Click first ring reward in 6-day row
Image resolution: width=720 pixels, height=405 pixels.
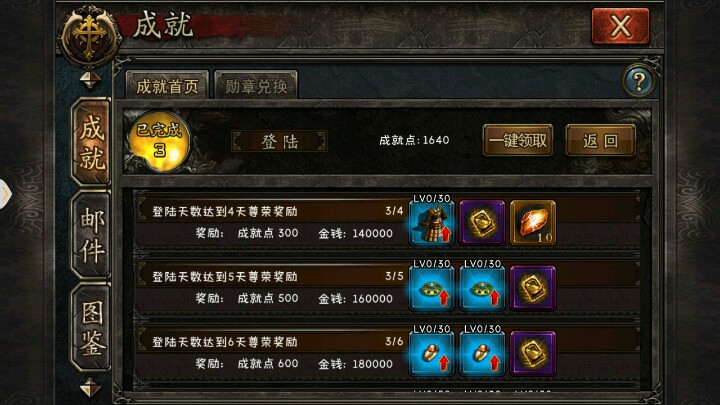432,354
